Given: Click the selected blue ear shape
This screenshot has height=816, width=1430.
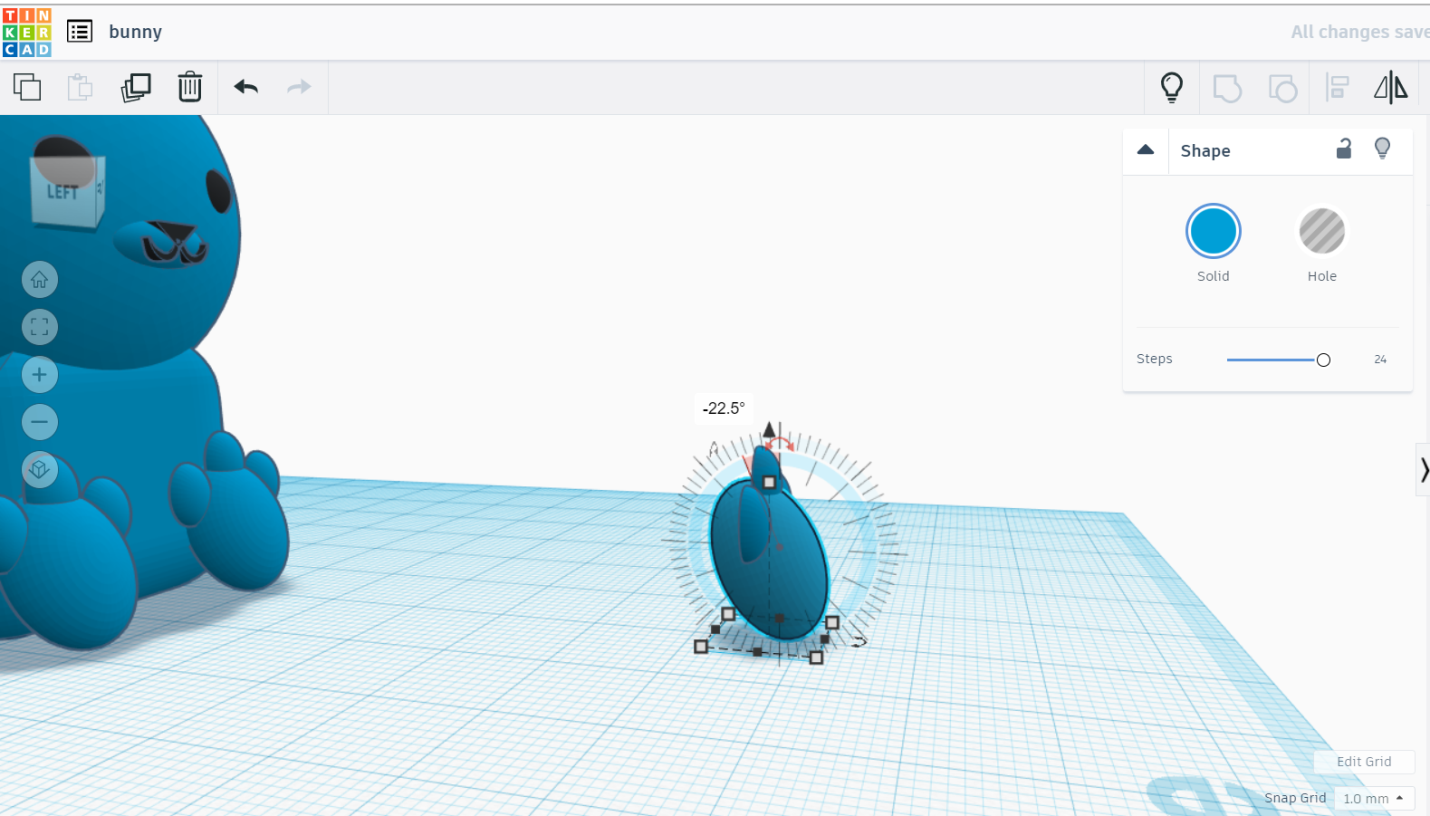Looking at the screenshot, I should click(x=770, y=558).
